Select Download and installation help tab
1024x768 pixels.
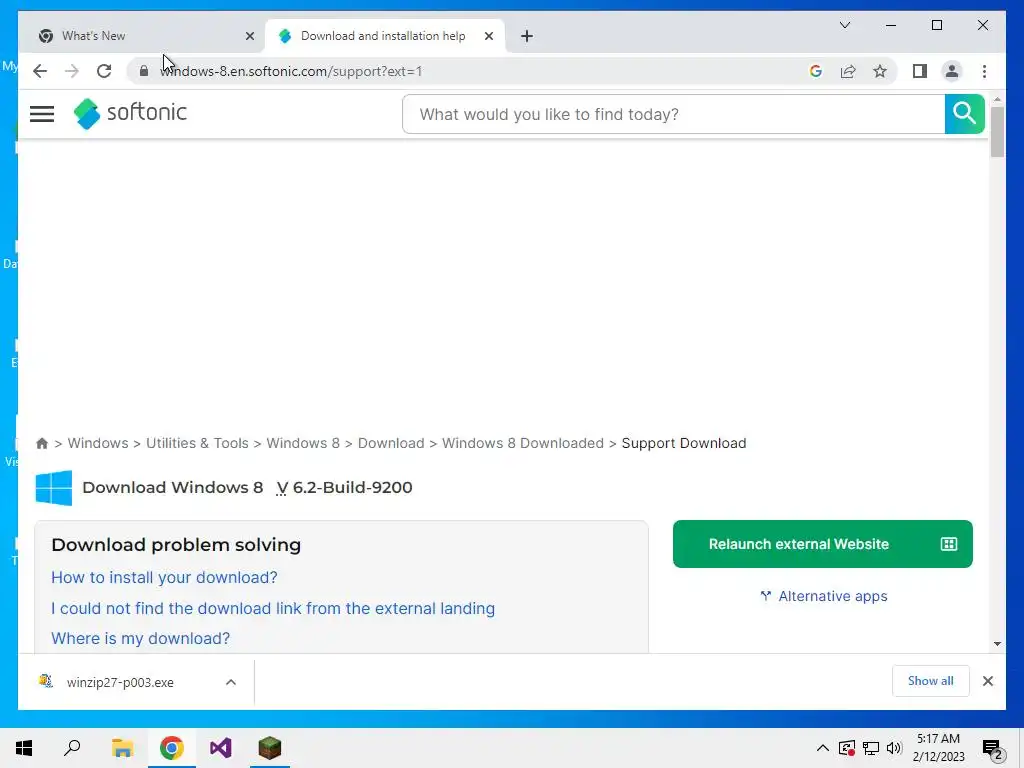tap(383, 36)
